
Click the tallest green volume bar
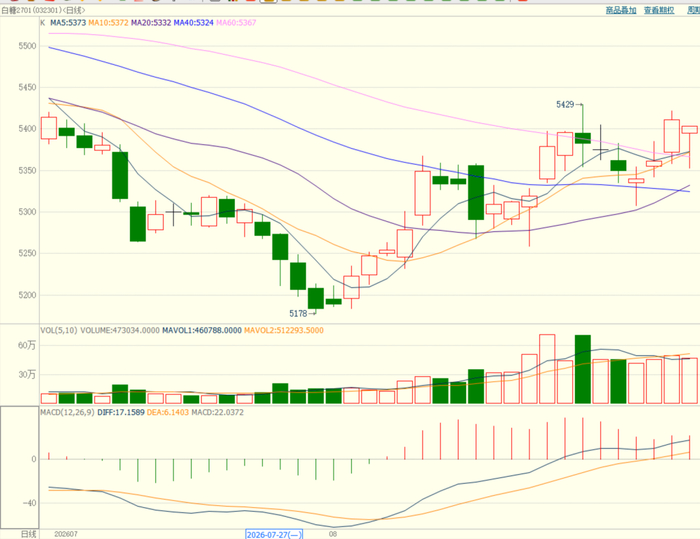click(583, 369)
